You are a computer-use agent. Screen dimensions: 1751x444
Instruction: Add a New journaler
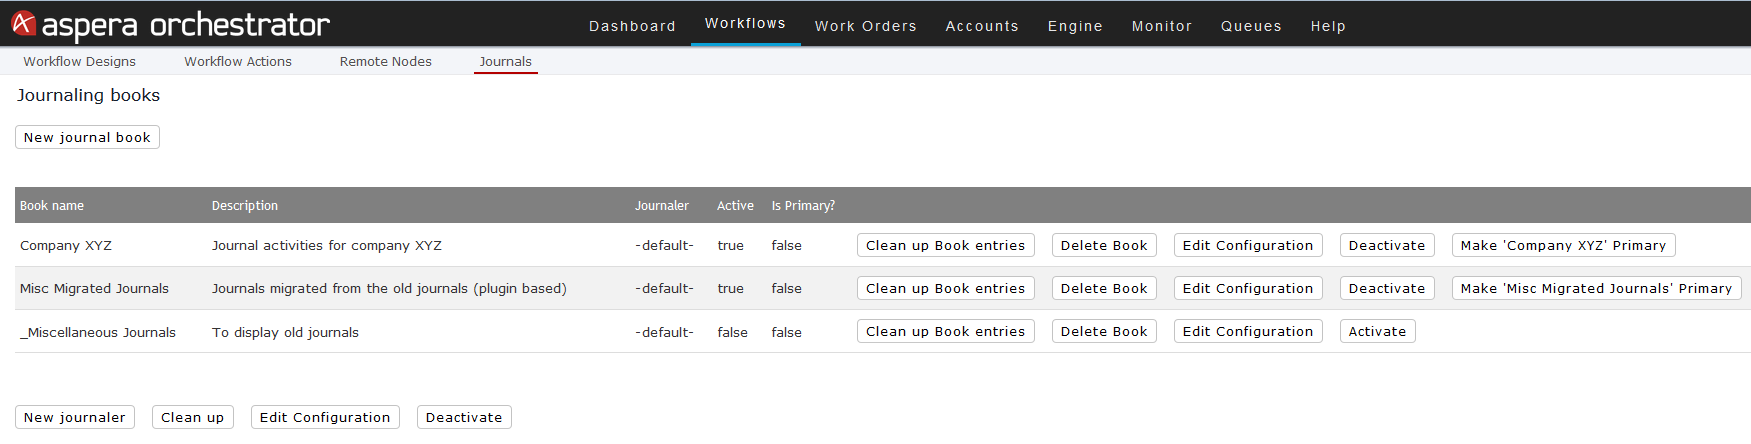point(75,417)
